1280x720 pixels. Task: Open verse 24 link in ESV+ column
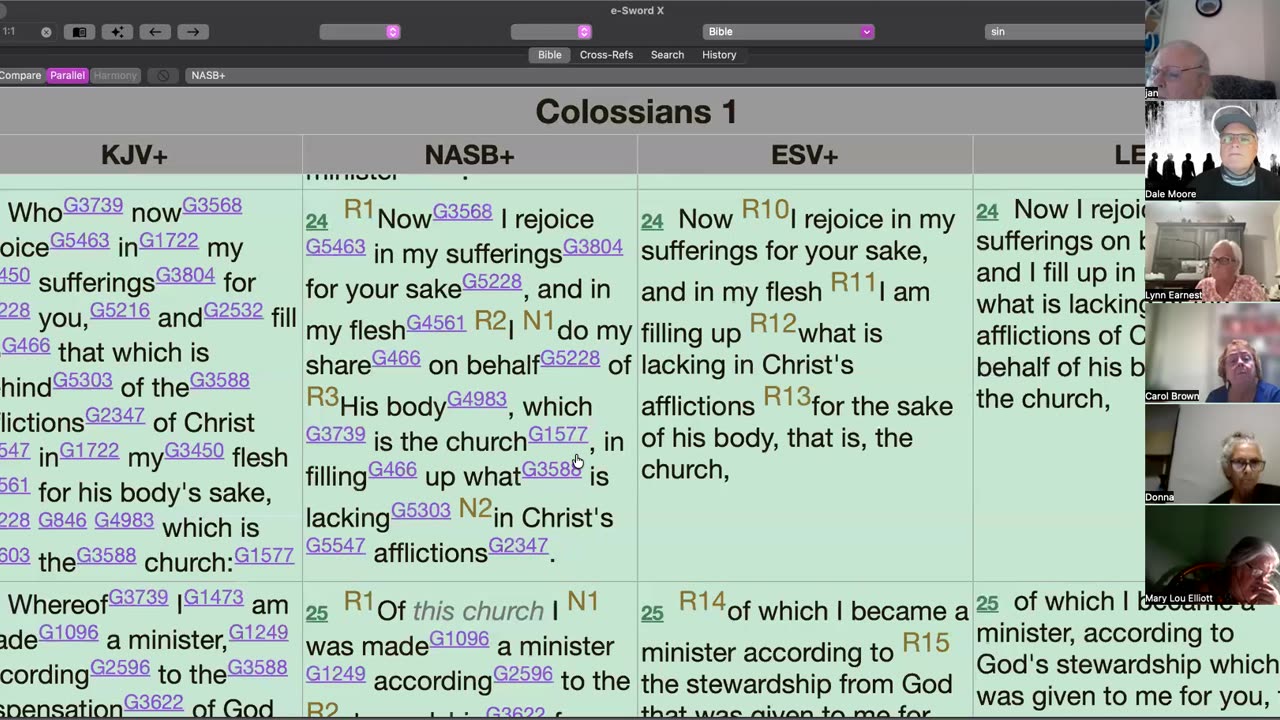652,221
